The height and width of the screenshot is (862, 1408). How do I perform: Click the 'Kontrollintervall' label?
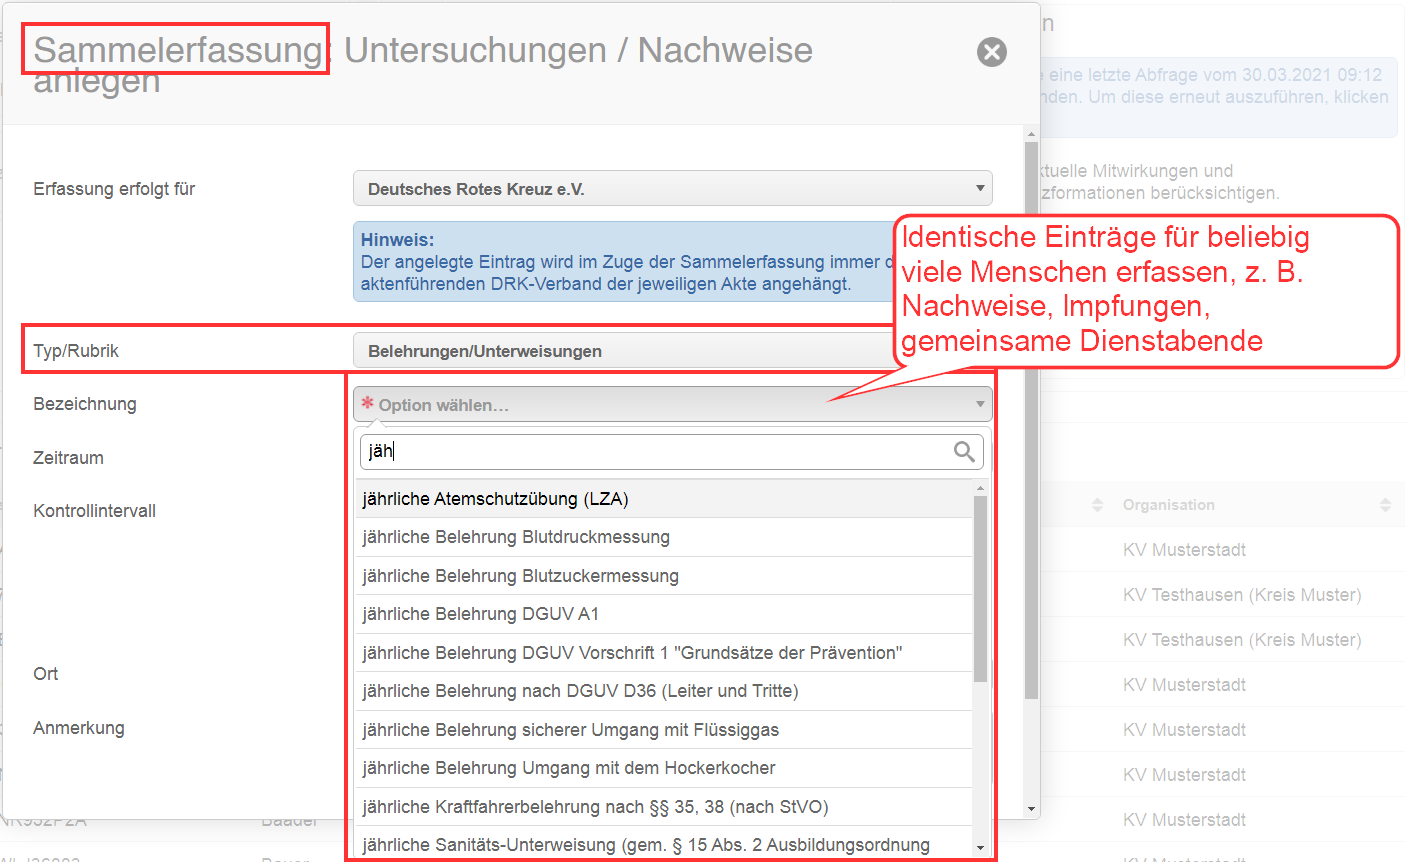pyautogui.click(x=94, y=511)
